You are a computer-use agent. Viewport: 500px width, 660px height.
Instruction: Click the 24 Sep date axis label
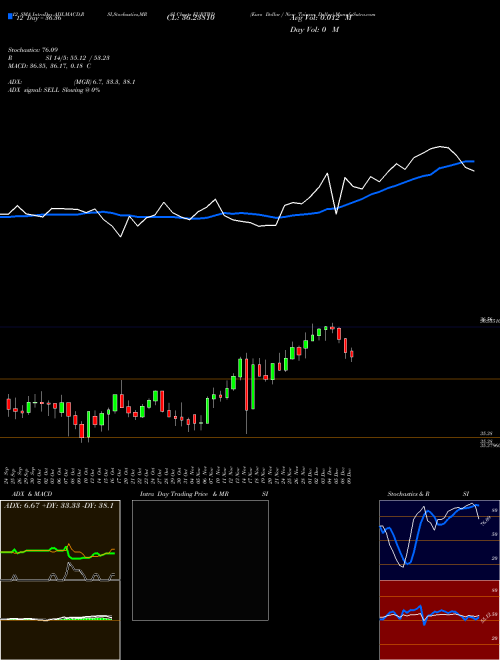click(x=8, y=474)
